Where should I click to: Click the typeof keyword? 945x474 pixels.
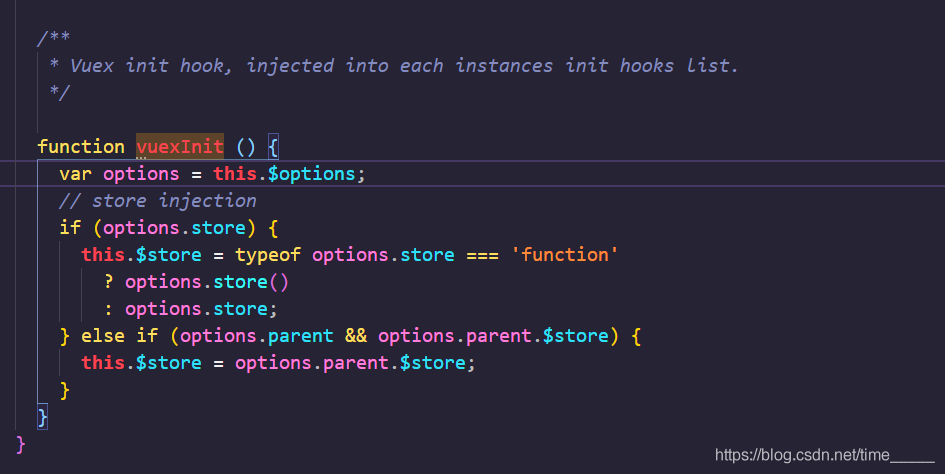pos(268,255)
